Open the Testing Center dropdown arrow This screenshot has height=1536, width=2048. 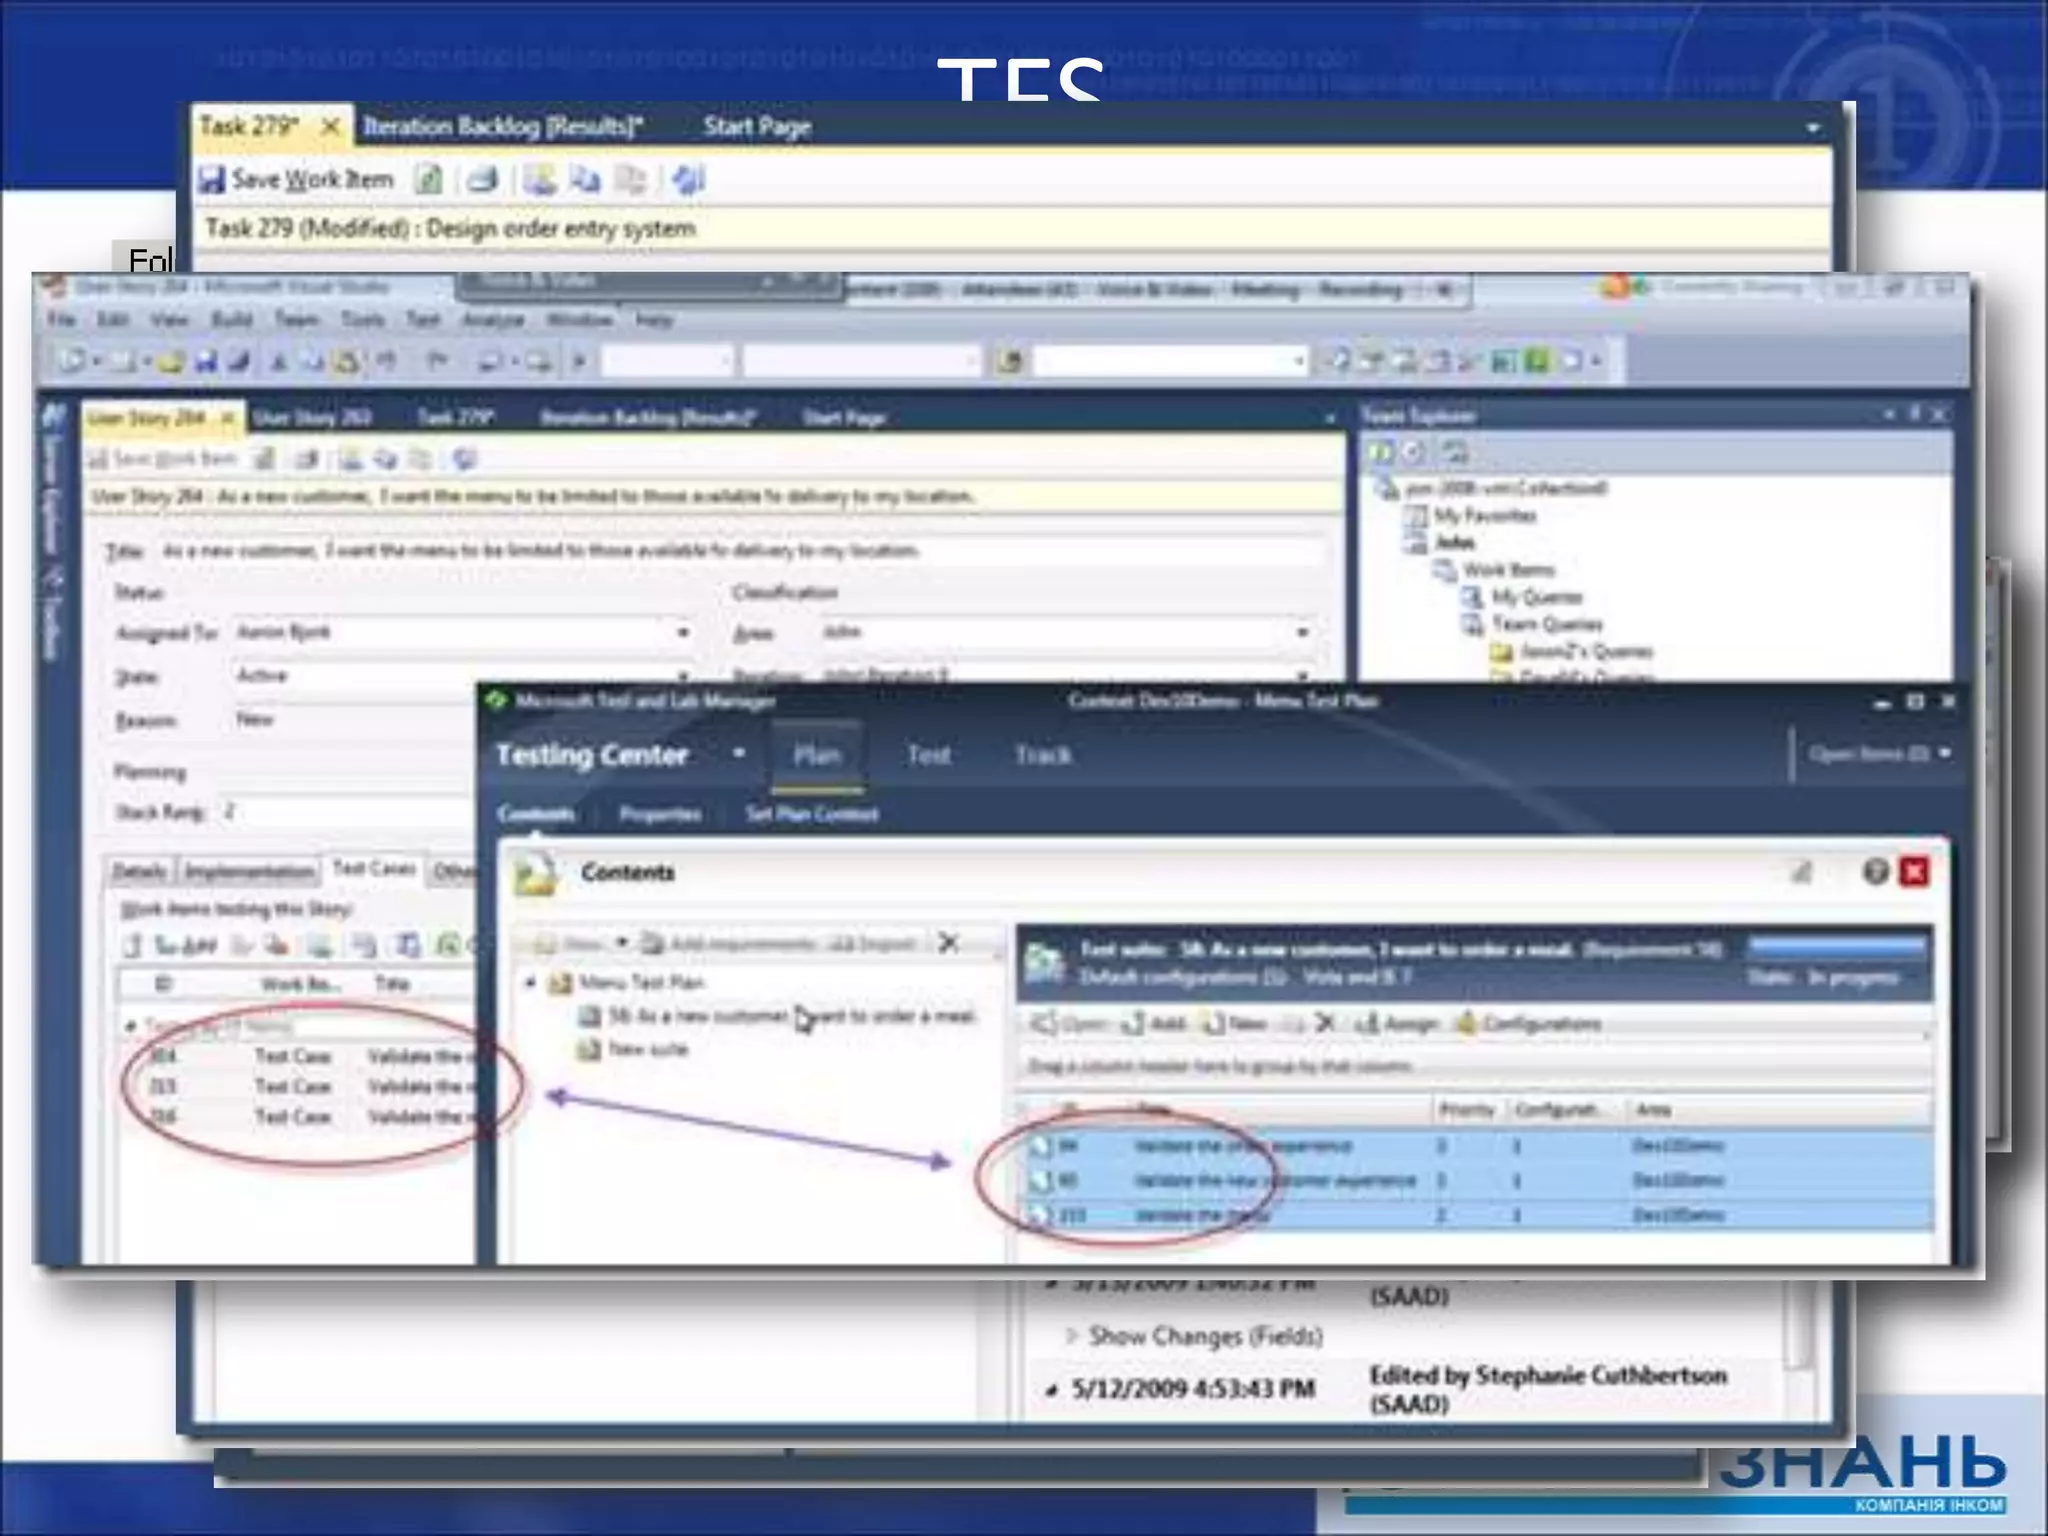click(739, 754)
